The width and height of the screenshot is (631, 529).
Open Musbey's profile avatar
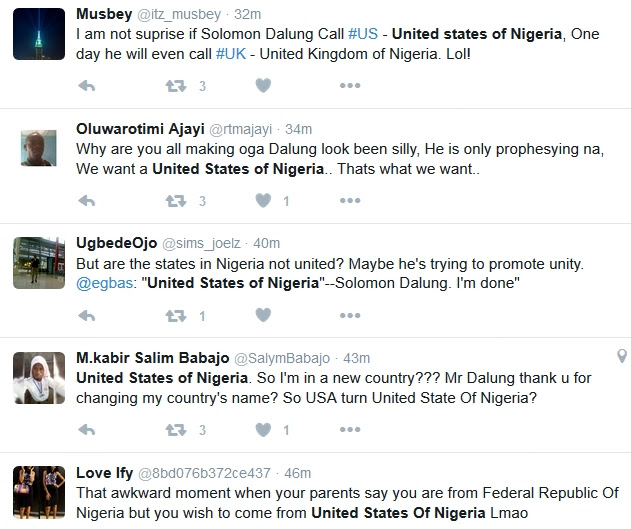pos(39,34)
